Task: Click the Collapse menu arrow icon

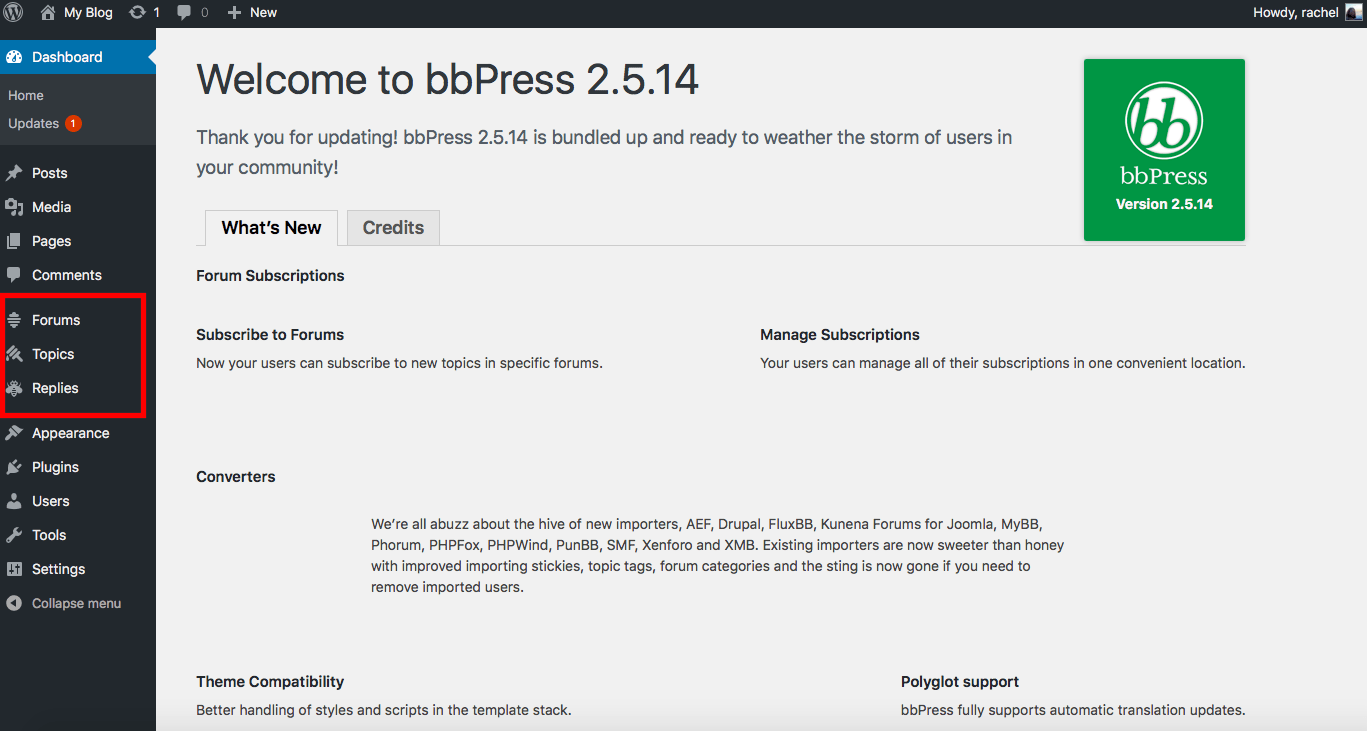Action: click(x=14, y=603)
